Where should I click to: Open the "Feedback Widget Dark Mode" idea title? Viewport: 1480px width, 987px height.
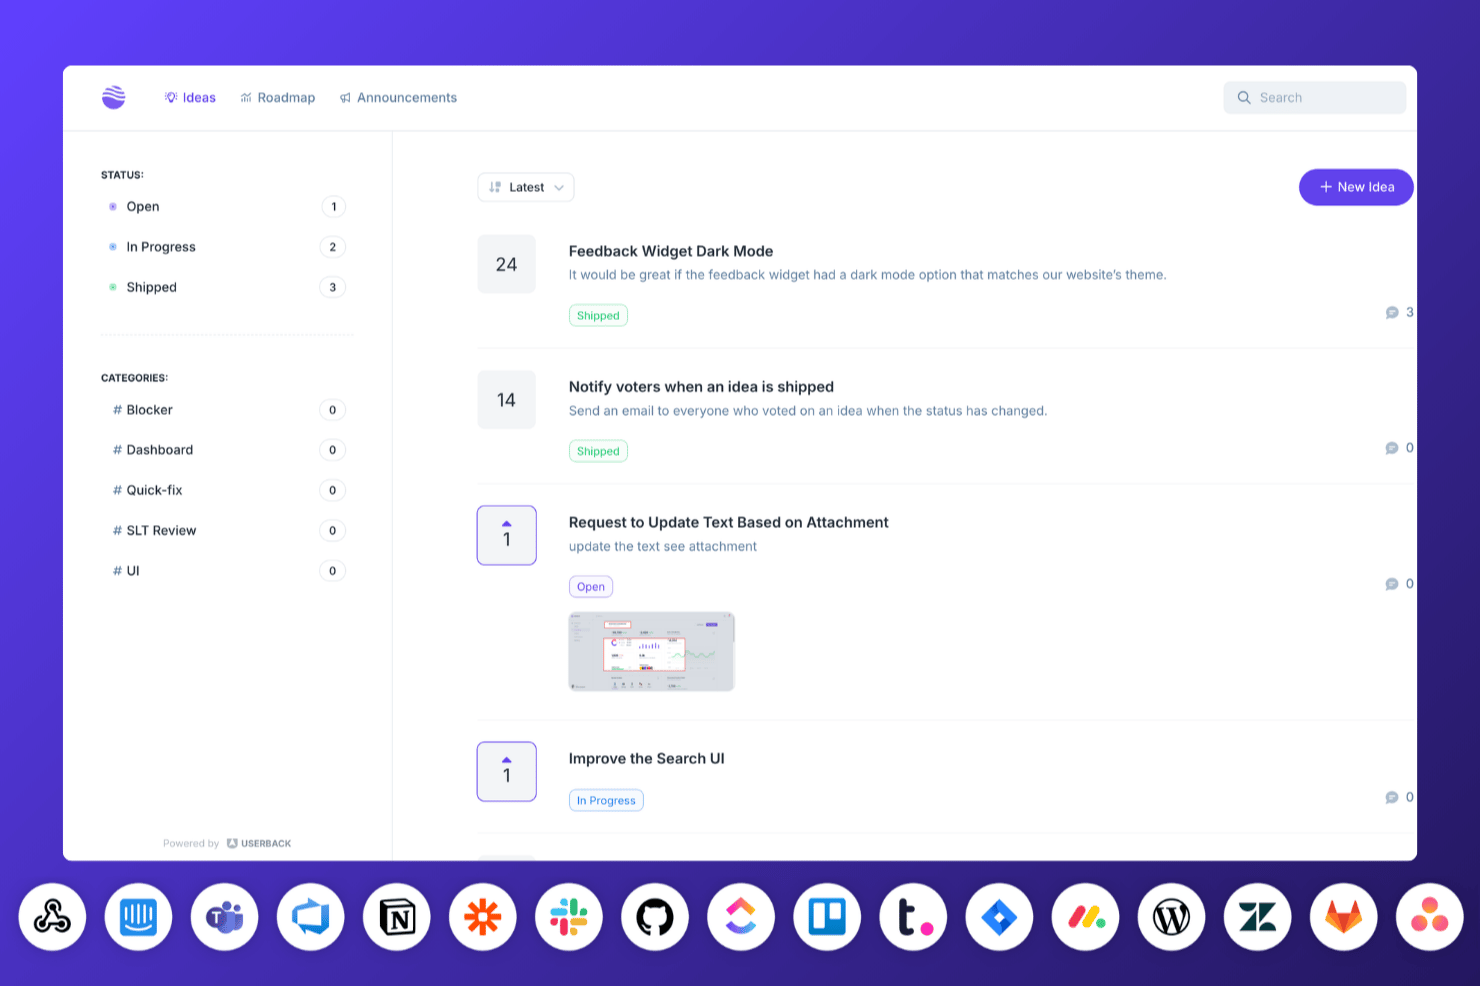coord(671,251)
